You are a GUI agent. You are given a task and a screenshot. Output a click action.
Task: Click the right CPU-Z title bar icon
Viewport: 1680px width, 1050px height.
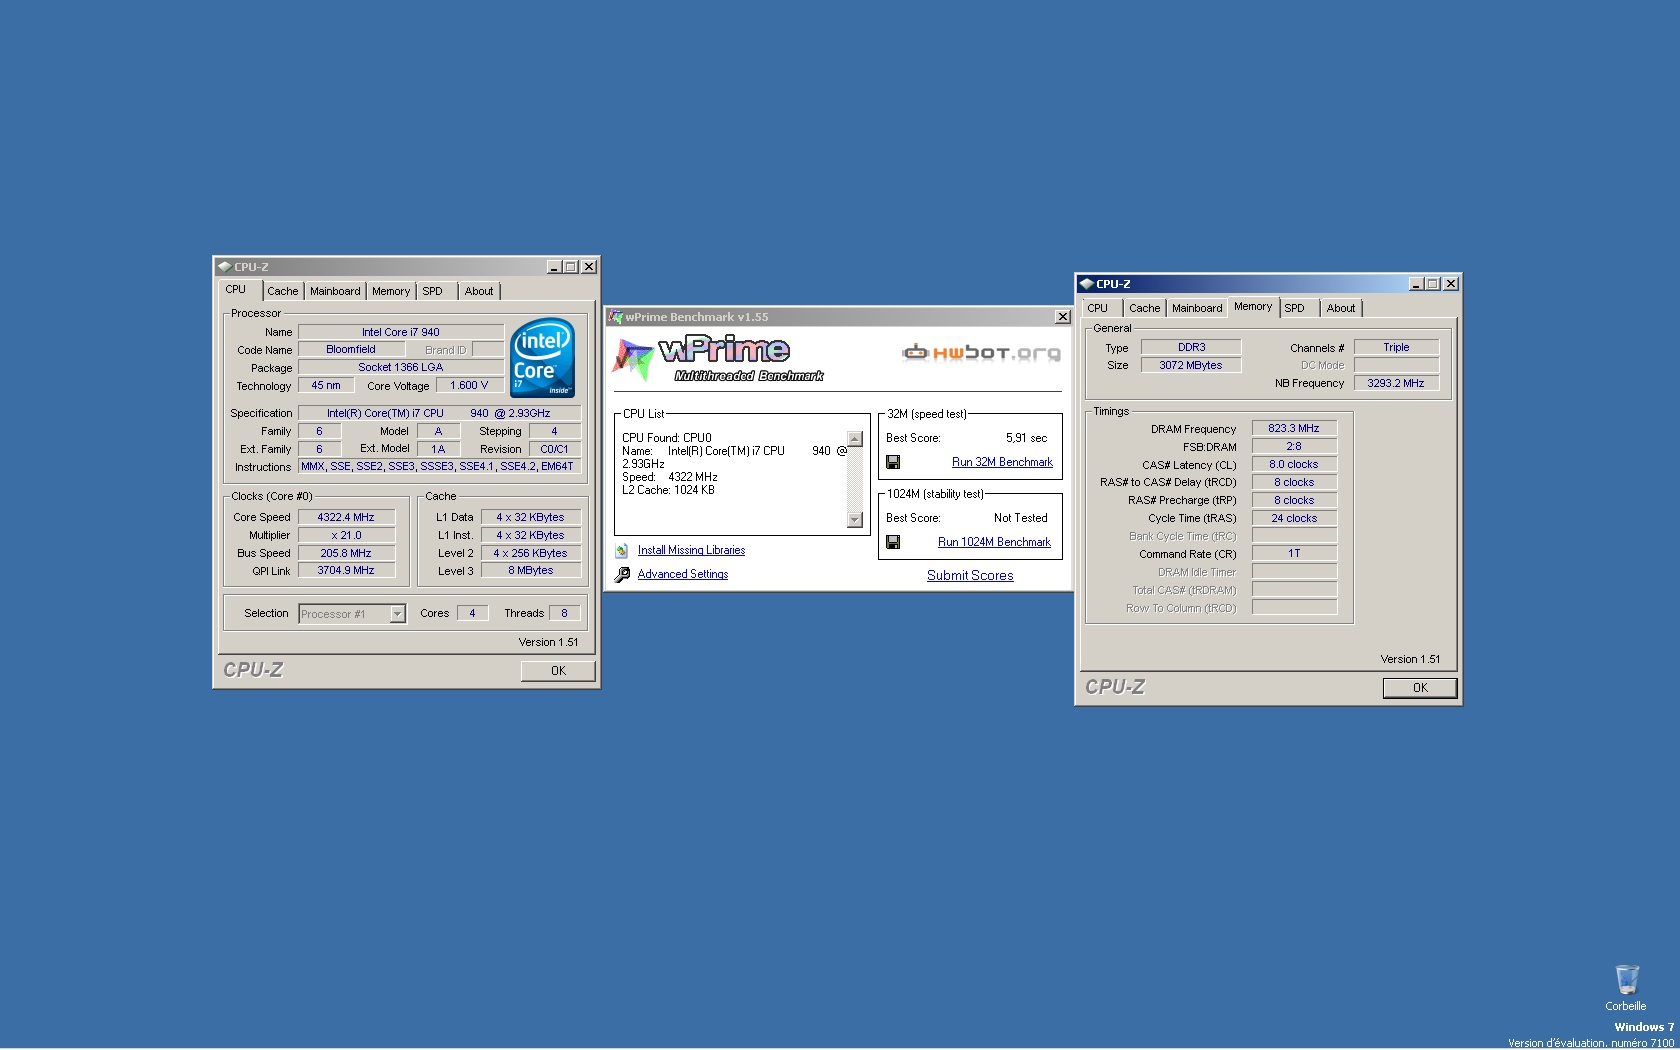pos(1086,284)
